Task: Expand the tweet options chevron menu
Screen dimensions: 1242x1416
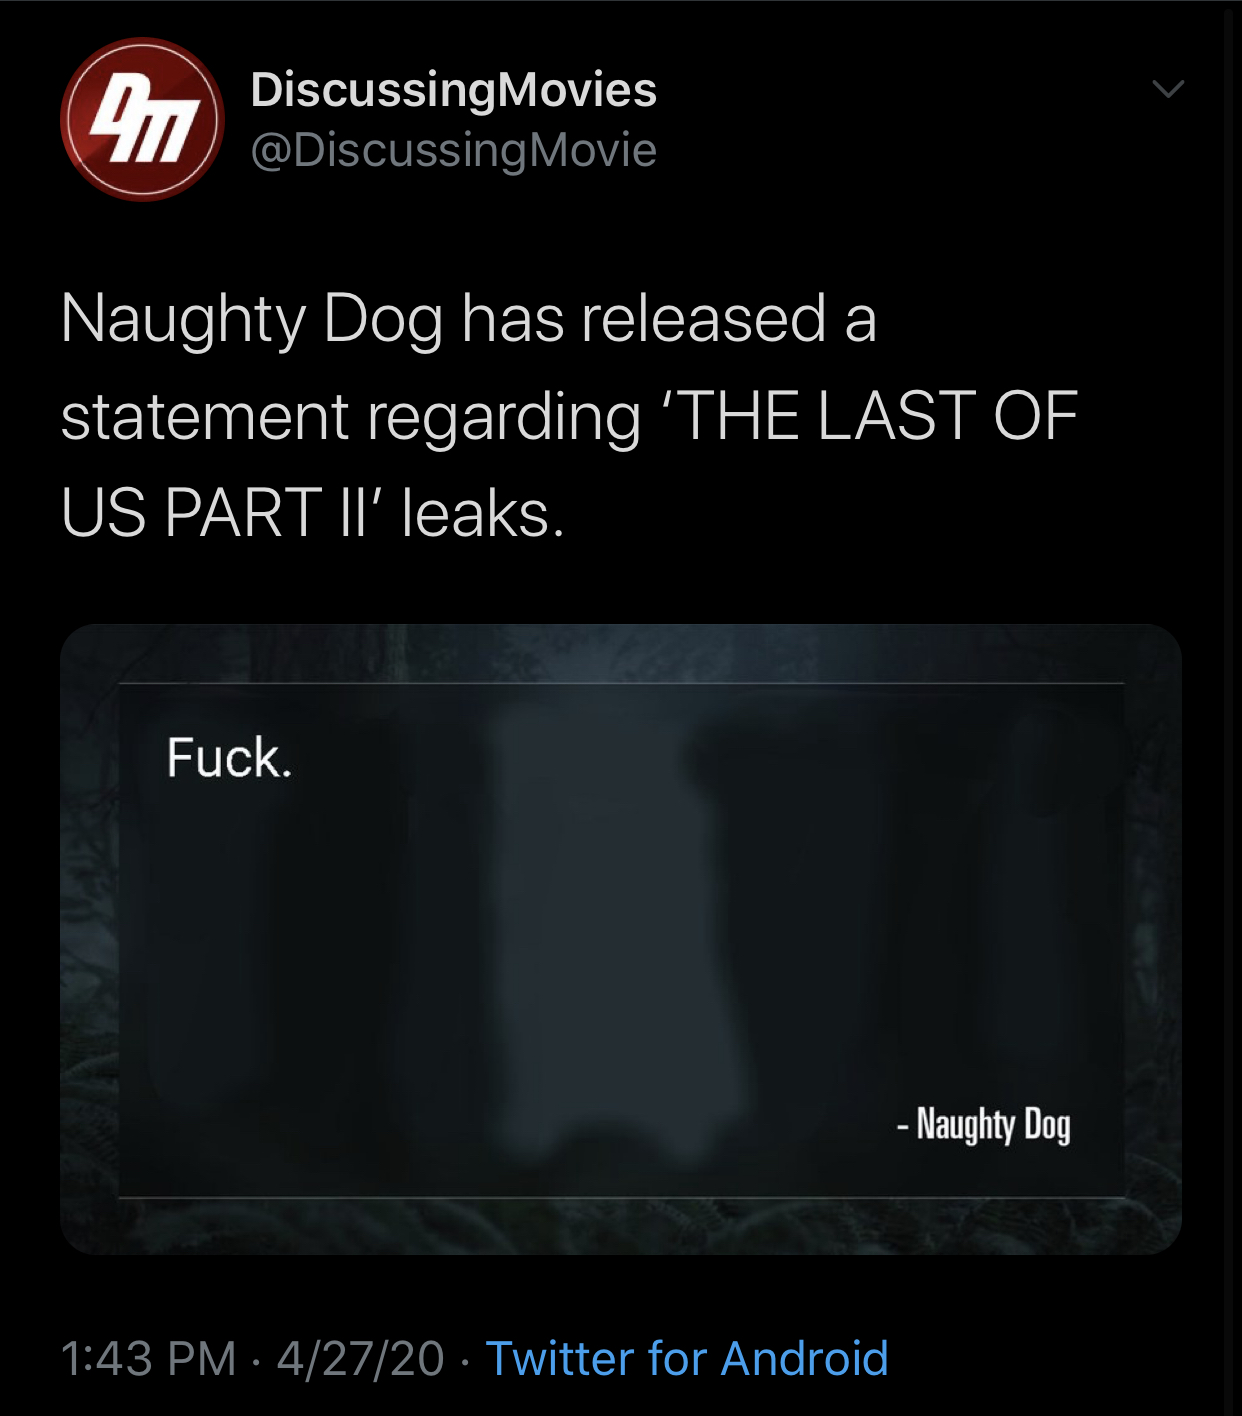Action: tap(1167, 89)
